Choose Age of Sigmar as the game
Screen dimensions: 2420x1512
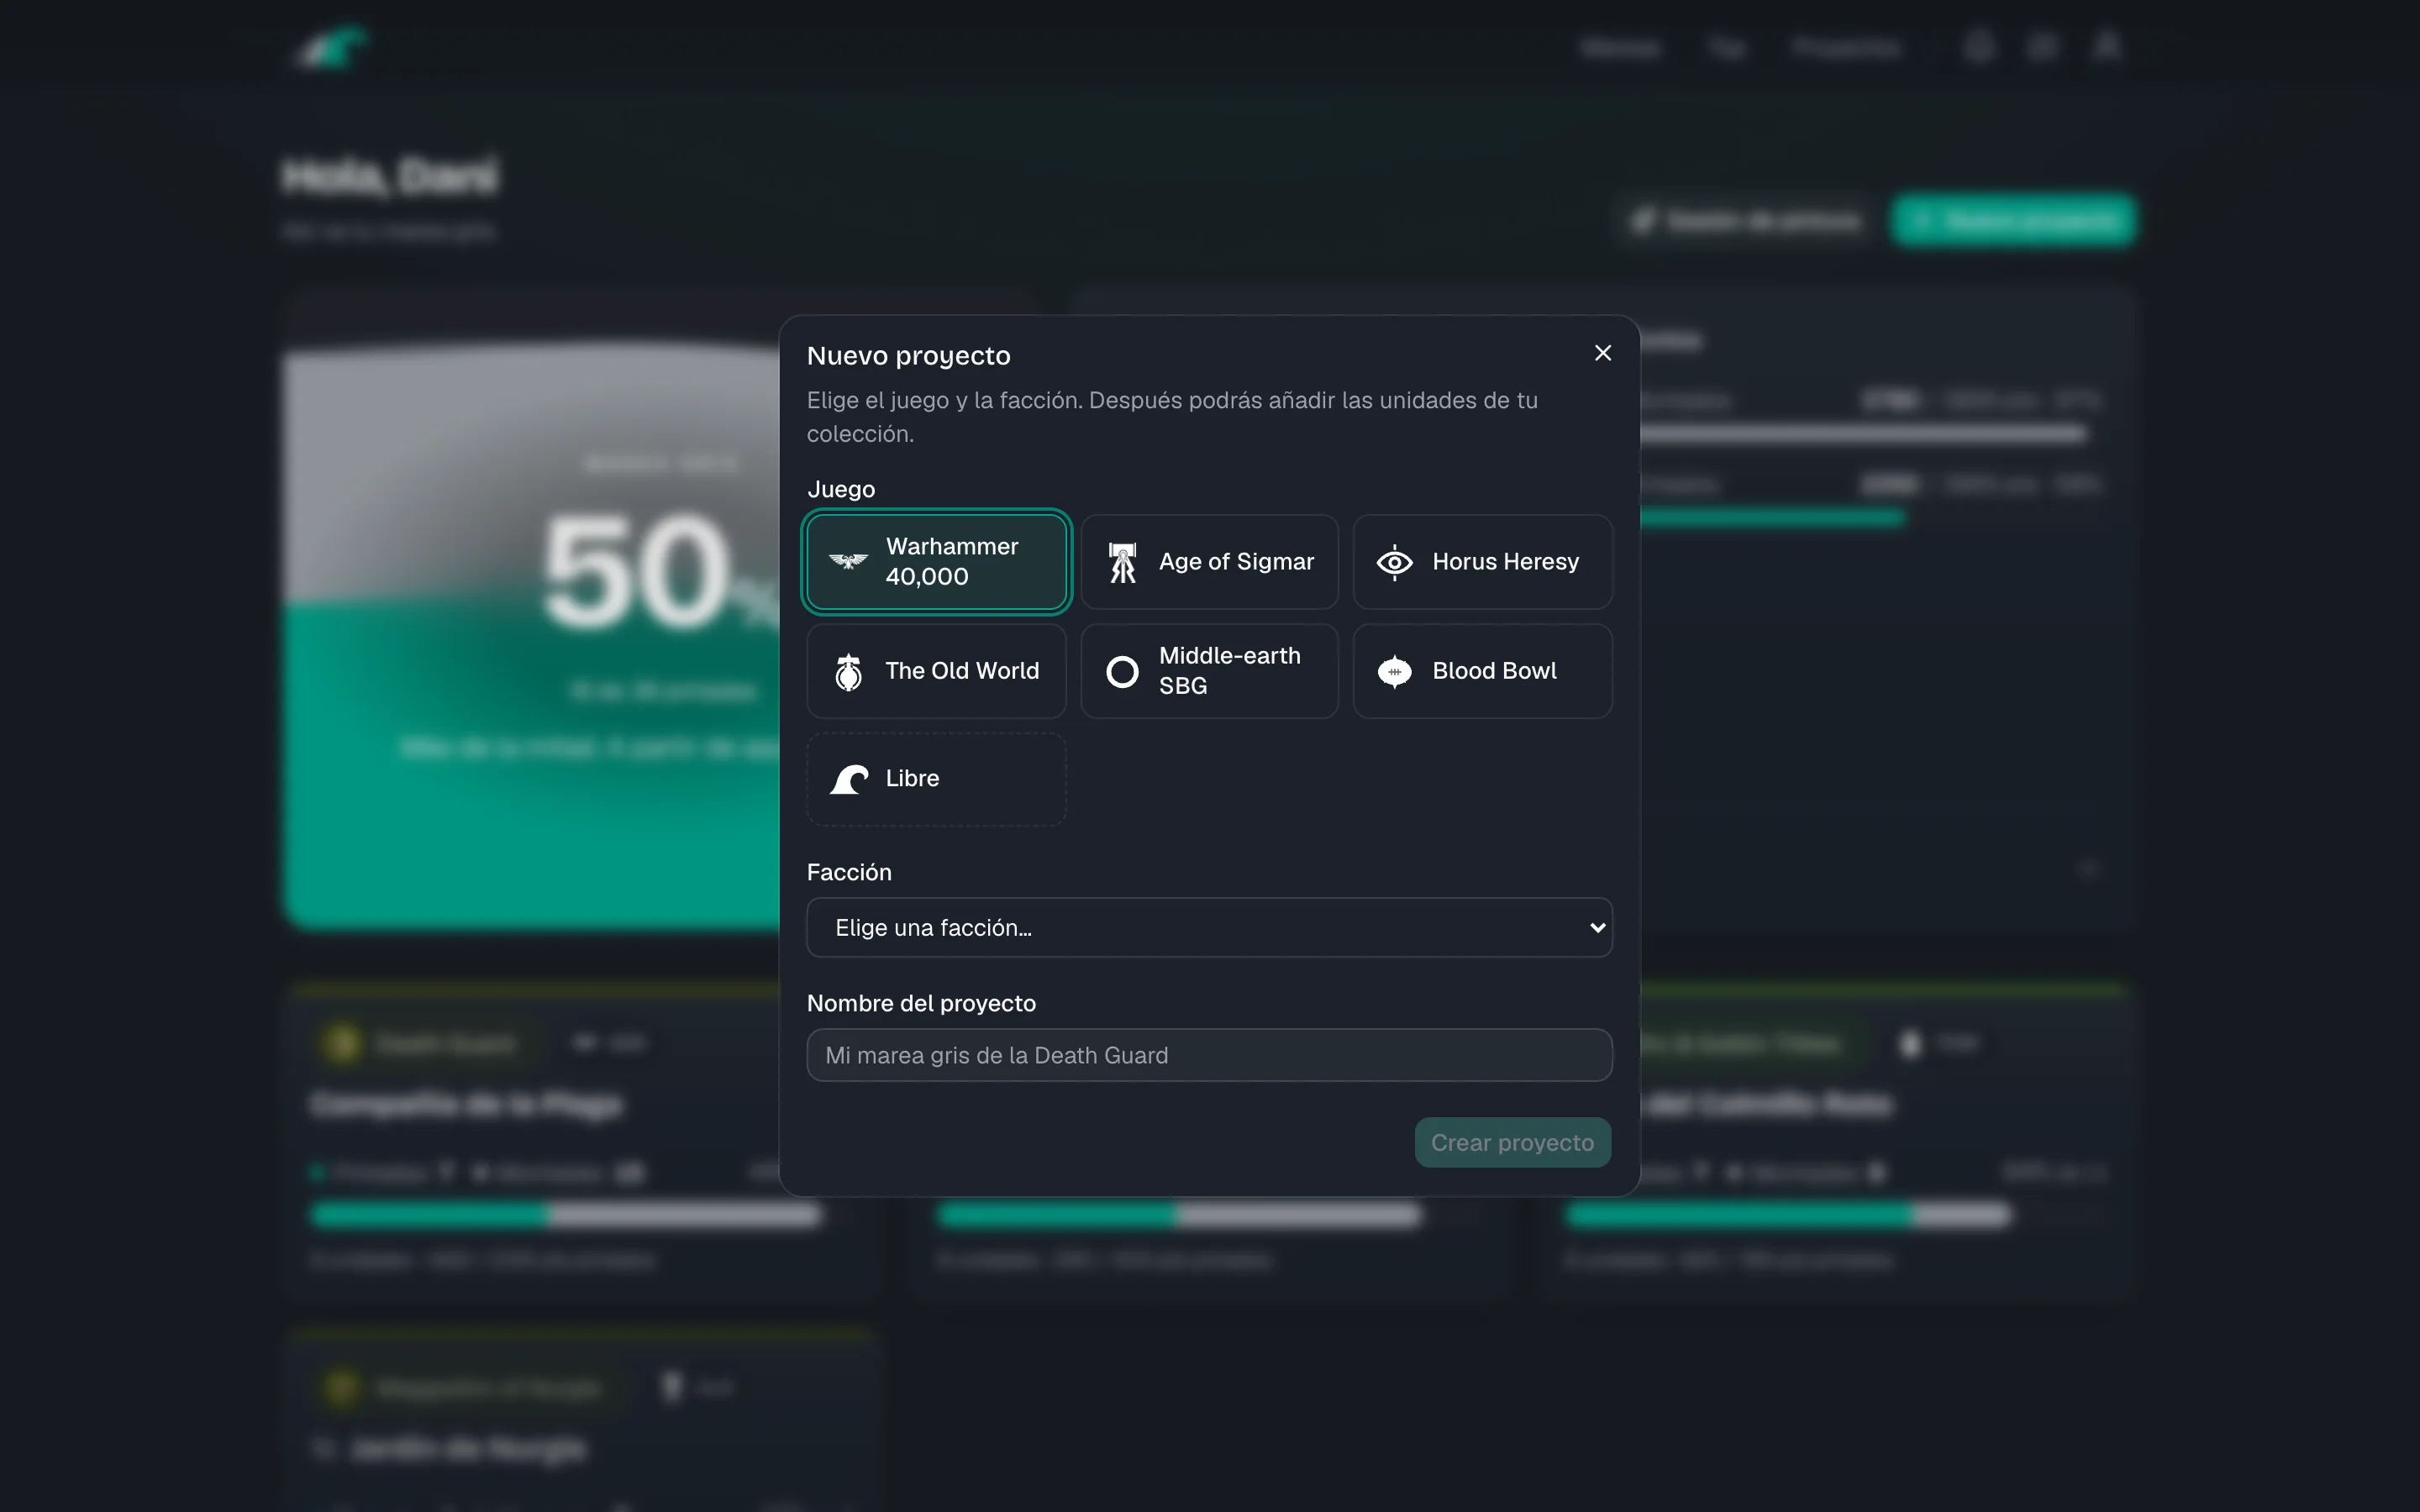click(x=1209, y=561)
